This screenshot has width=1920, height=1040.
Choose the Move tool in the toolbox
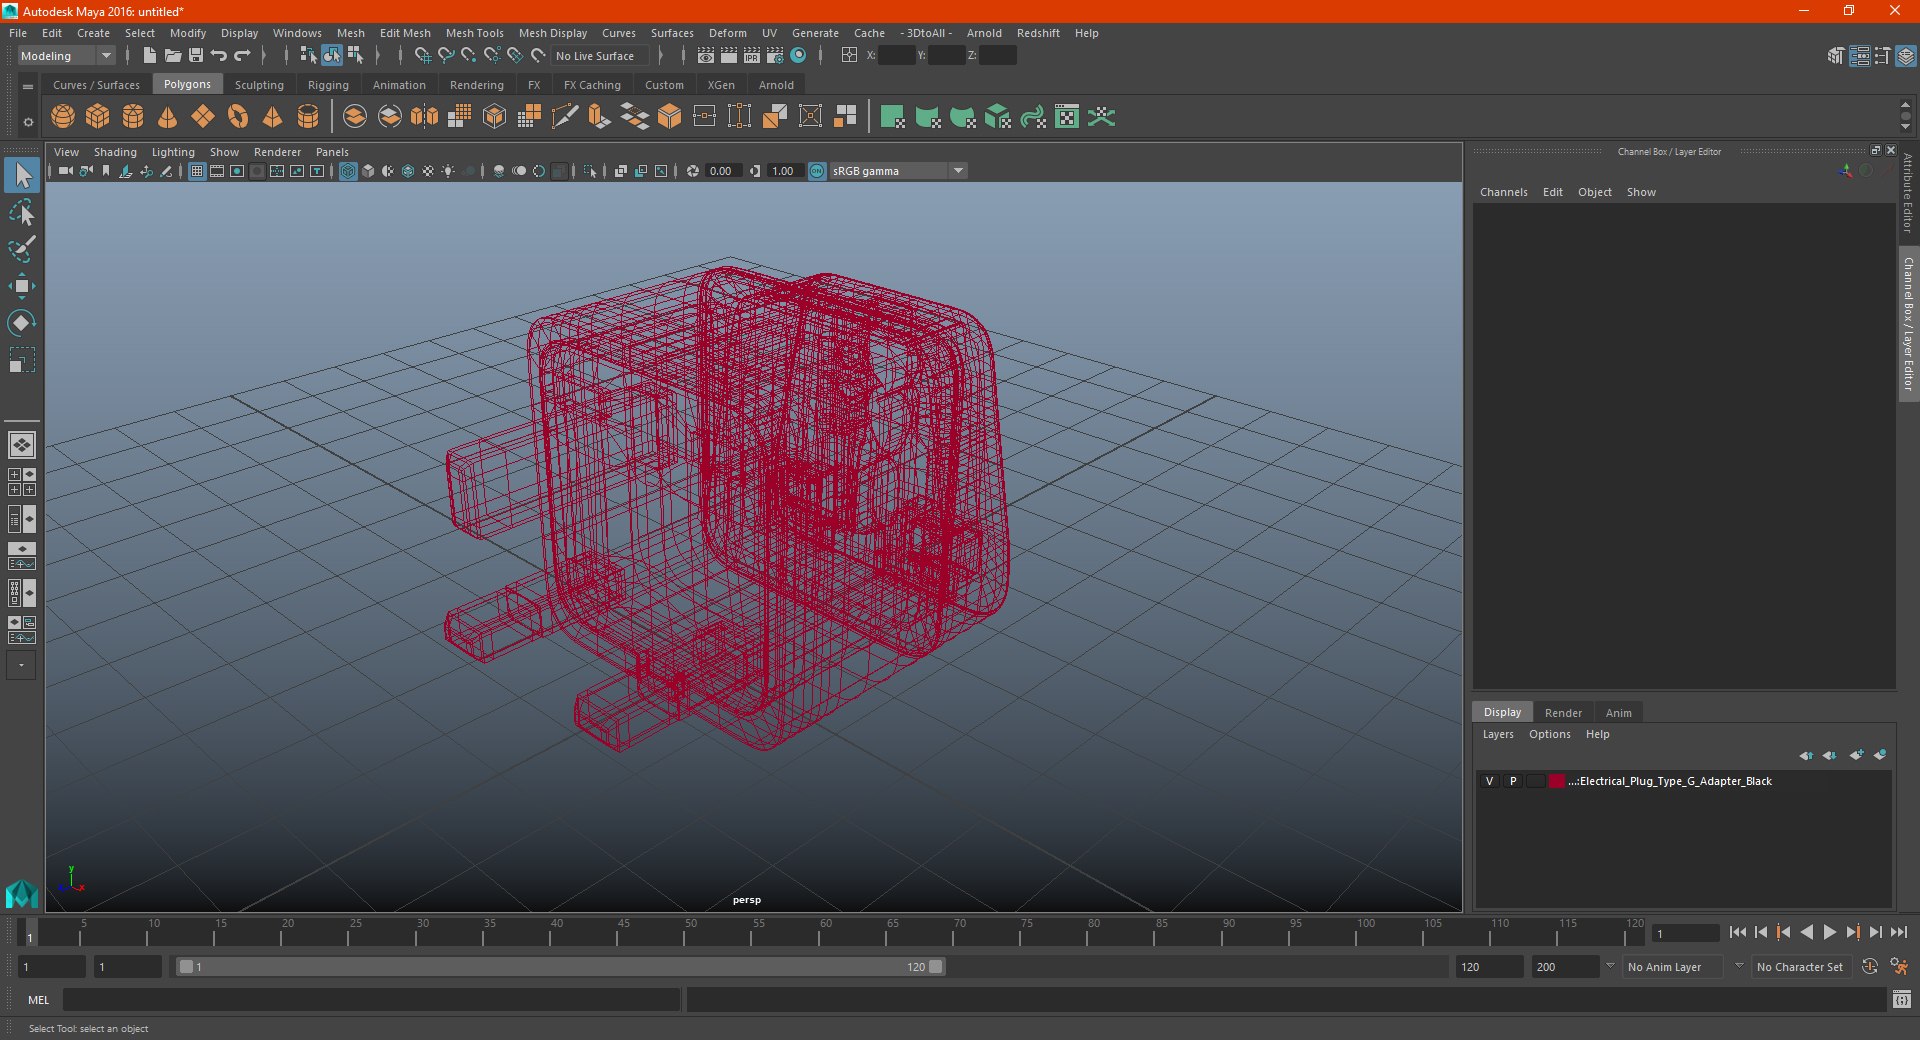point(22,286)
